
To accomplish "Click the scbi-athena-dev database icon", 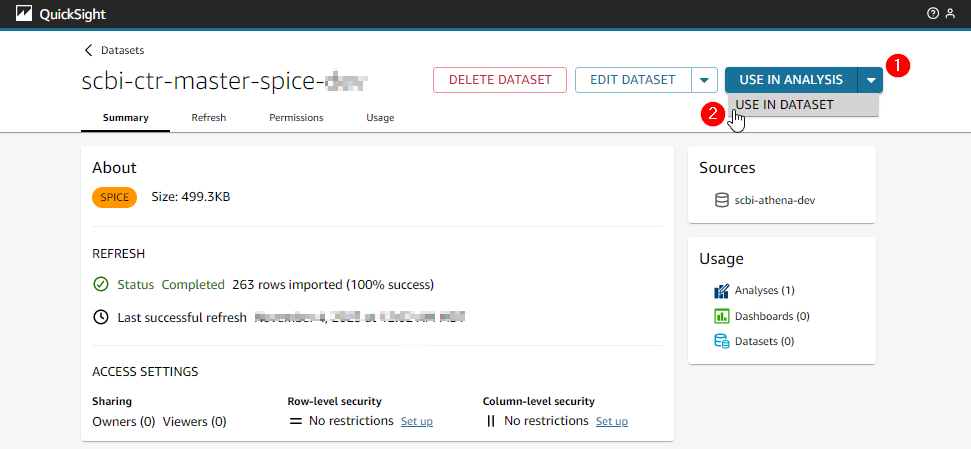I will 721,201.
